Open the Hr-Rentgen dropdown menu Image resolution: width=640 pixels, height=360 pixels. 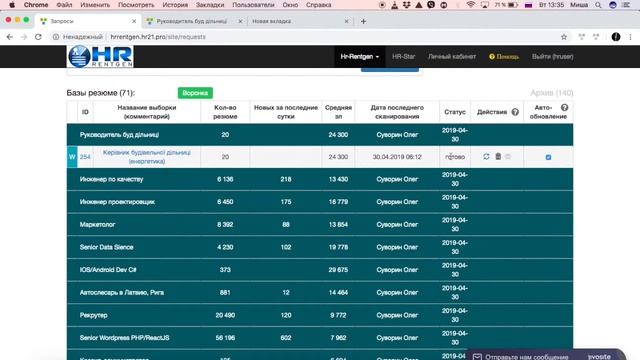pyautogui.click(x=360, y=56)
